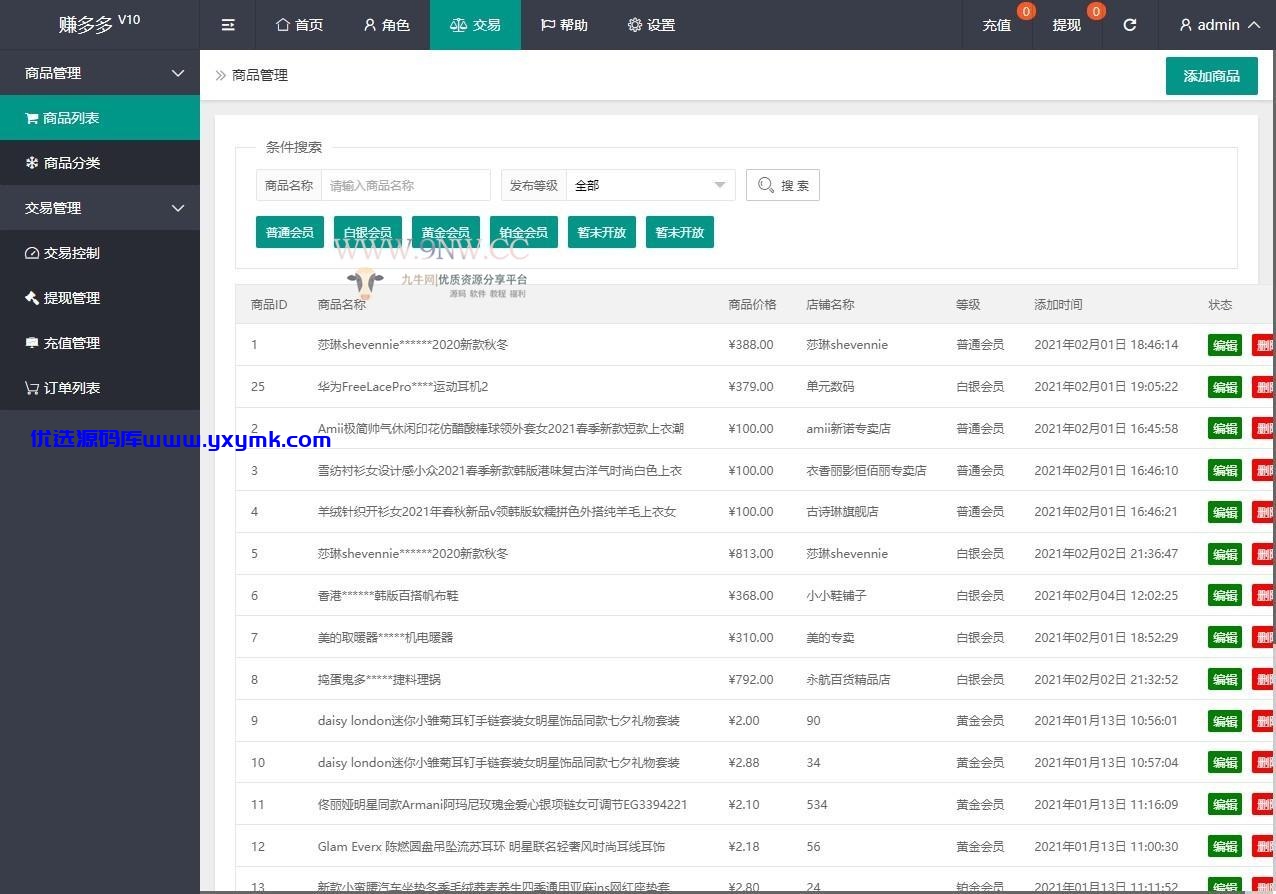Open 充值 recharge notifications
The width and height of the screenshot is (1276, 894).
click(x=997, y=25)
